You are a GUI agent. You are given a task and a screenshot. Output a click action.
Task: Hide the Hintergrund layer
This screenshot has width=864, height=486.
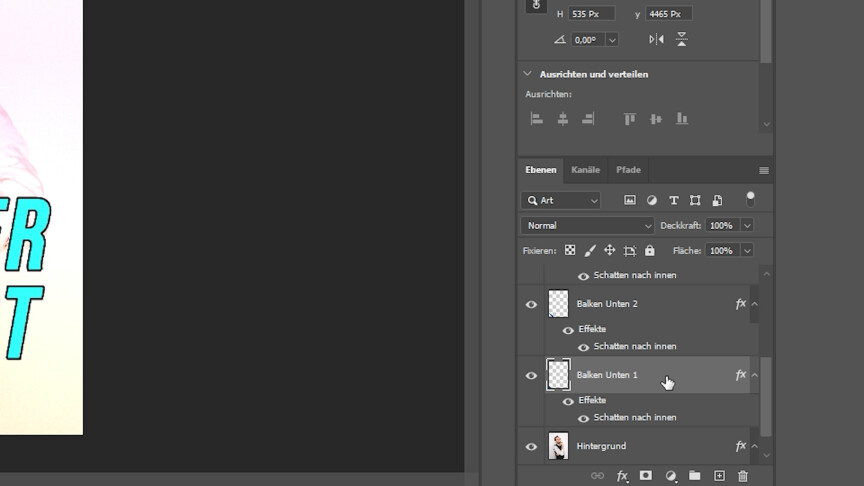(531, 447)
